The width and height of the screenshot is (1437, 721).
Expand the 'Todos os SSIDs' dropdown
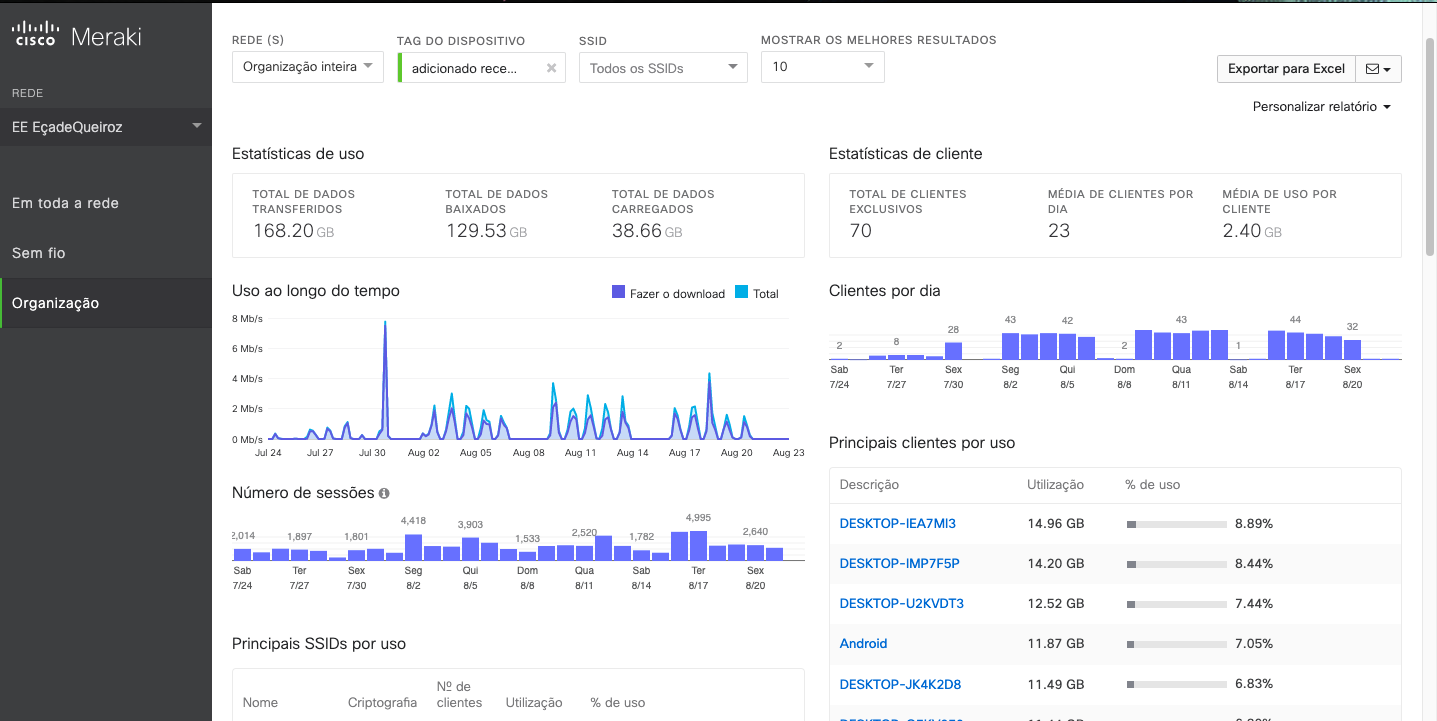click(x=663, y=68)
